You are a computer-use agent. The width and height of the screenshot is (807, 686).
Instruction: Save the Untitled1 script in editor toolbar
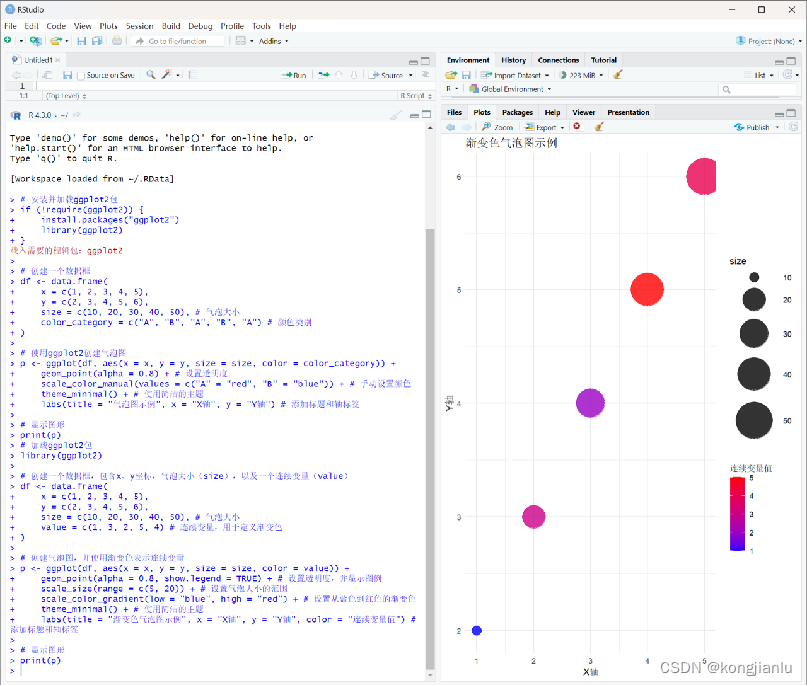coord(67,75)
